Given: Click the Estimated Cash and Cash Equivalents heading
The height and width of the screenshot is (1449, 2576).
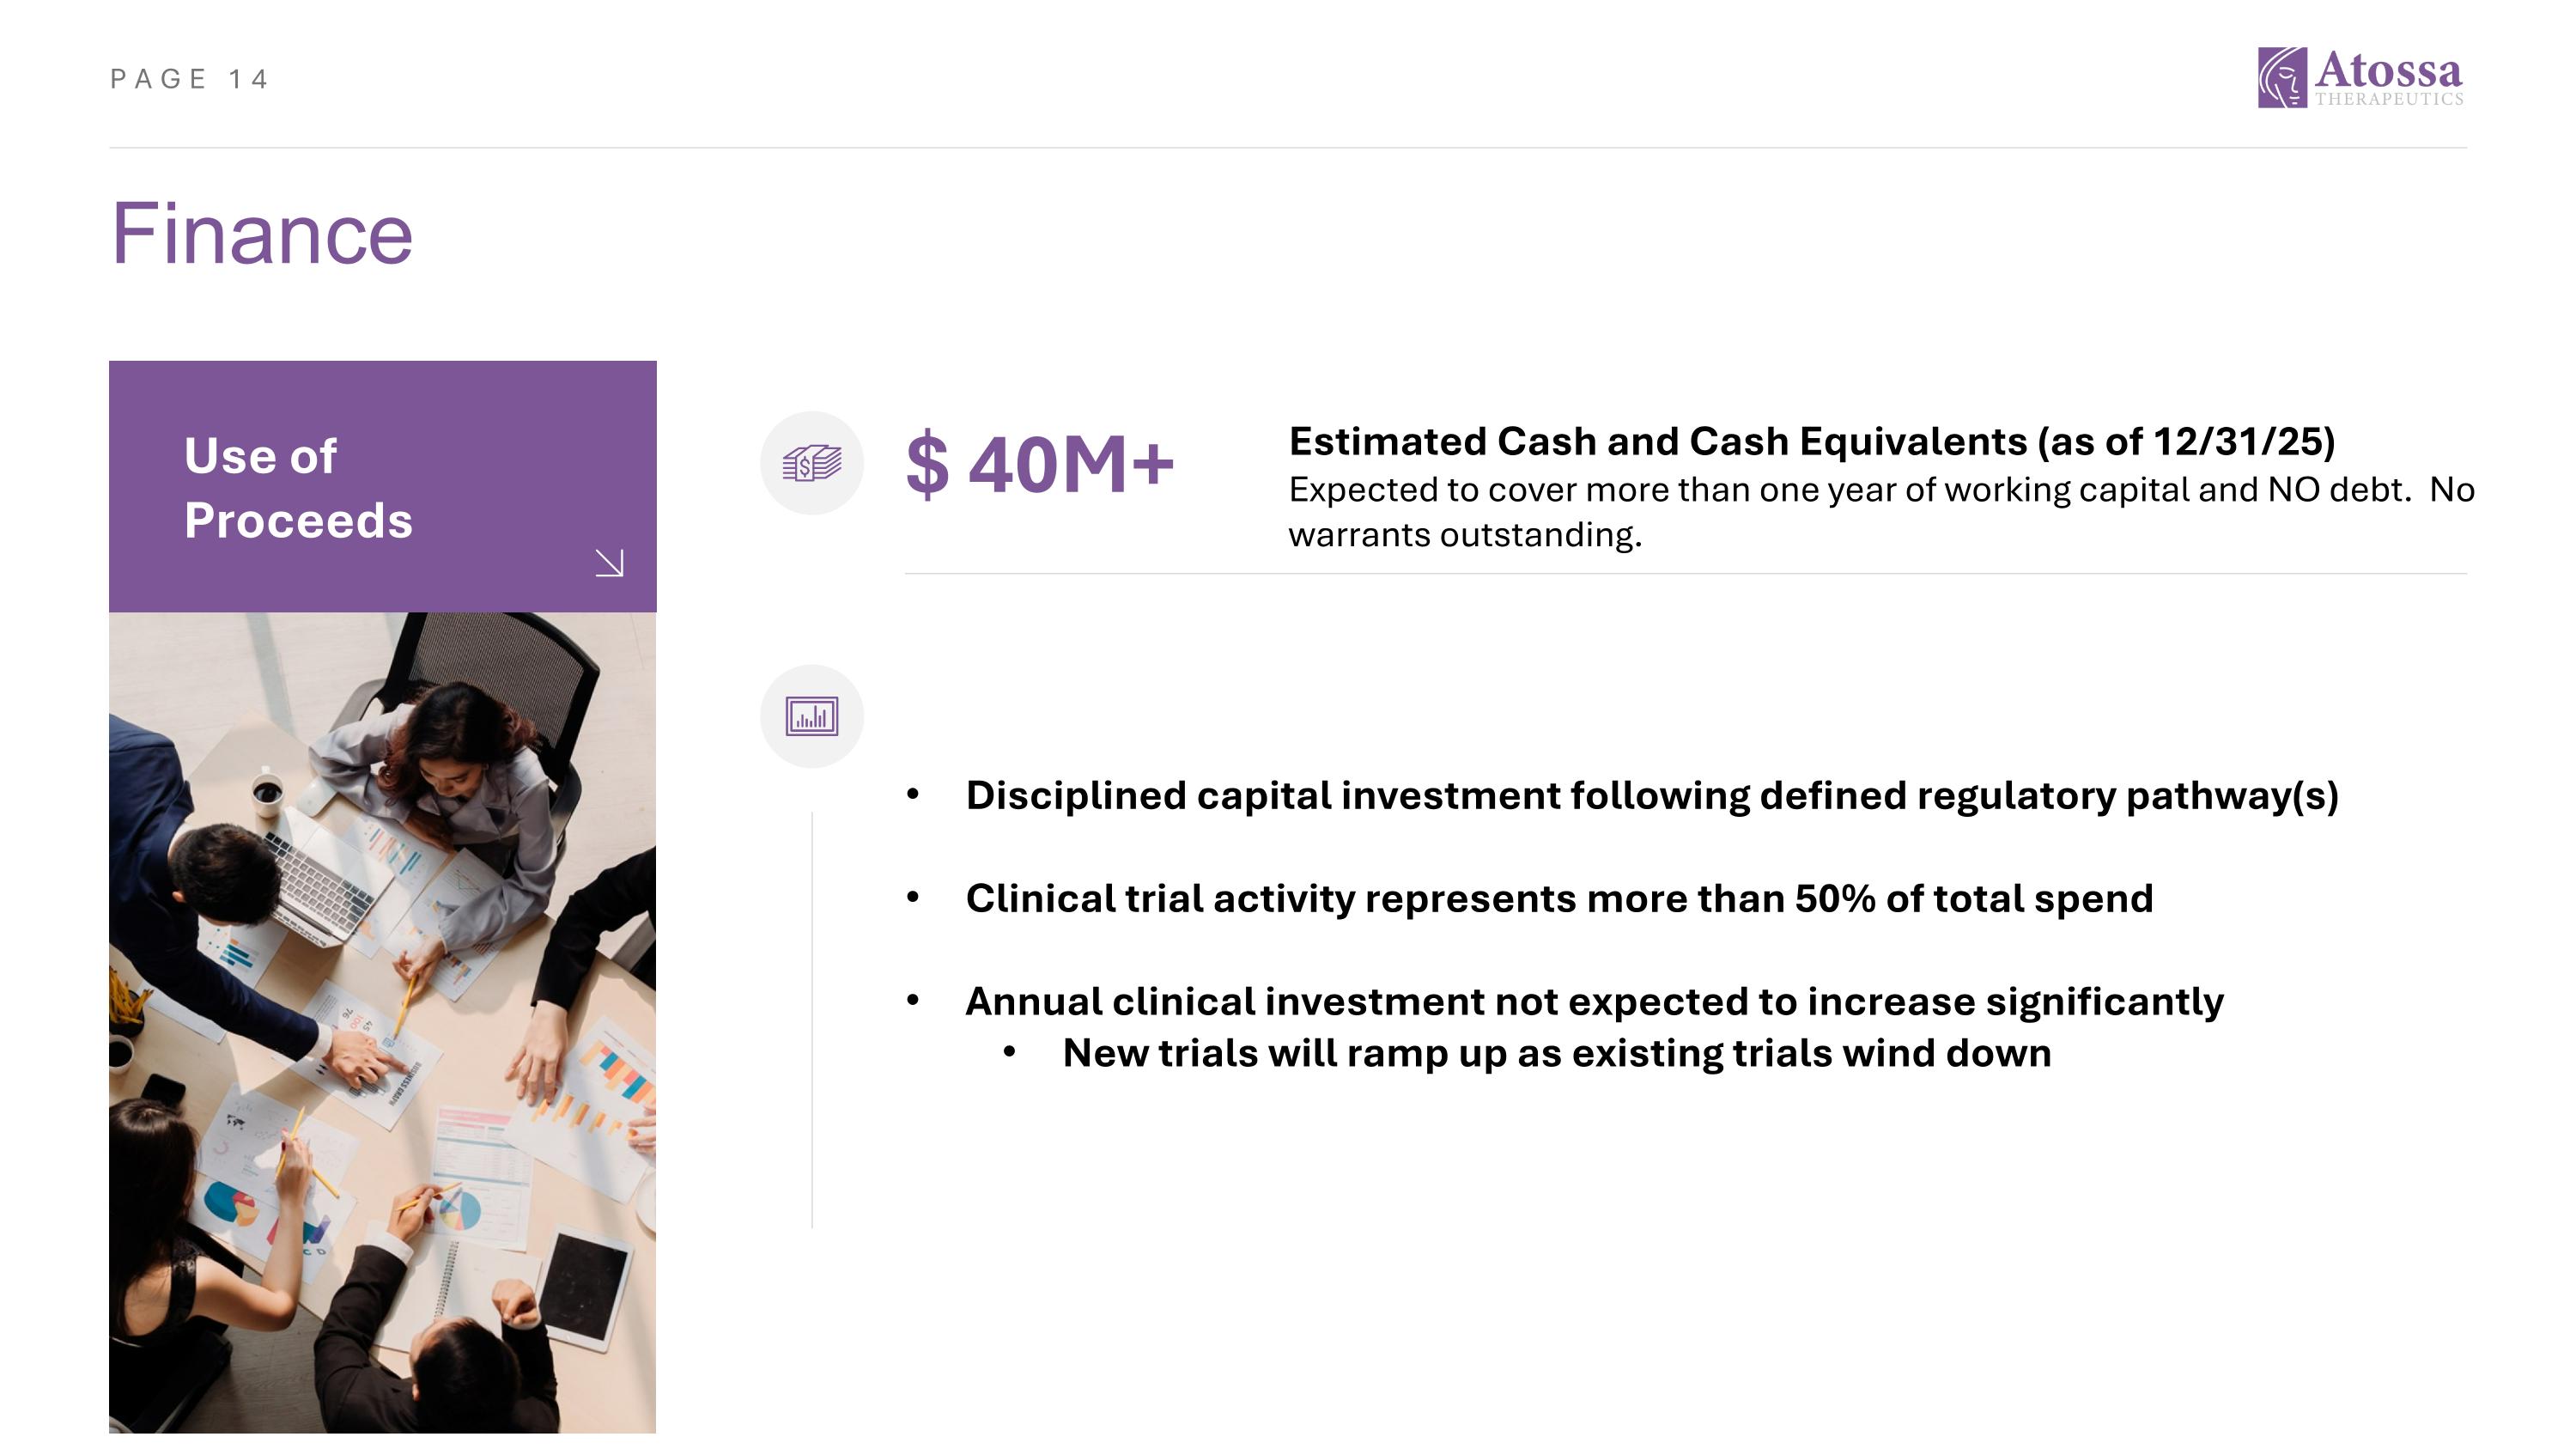Looking at the screenshot, I should [x=1811, y=441].
